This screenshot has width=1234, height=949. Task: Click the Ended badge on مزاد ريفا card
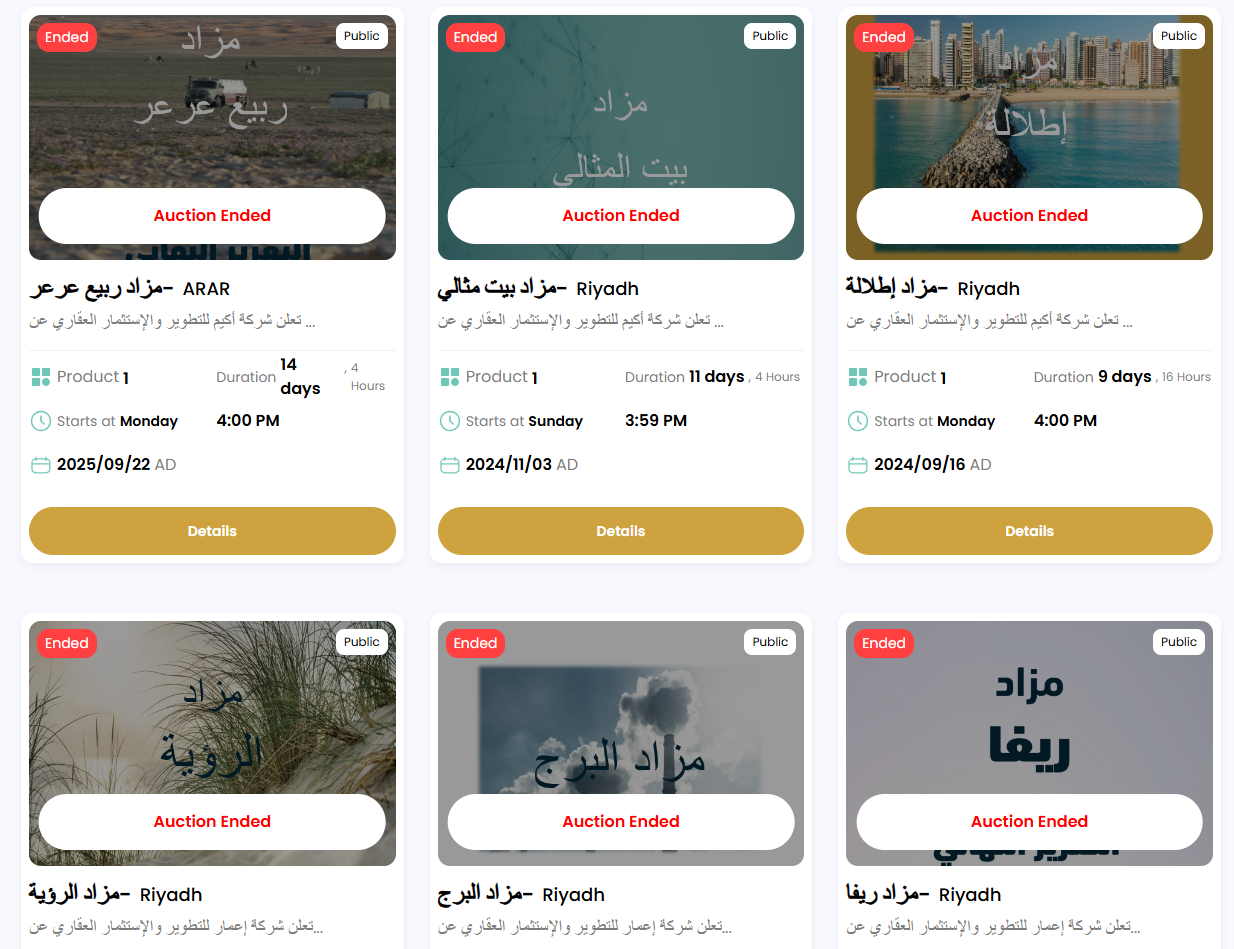[884, 643]
